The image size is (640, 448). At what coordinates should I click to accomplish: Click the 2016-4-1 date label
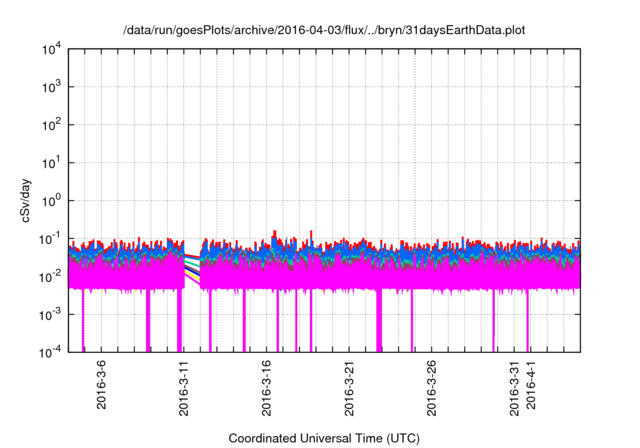pyautogui.click(x=530, y=384)
